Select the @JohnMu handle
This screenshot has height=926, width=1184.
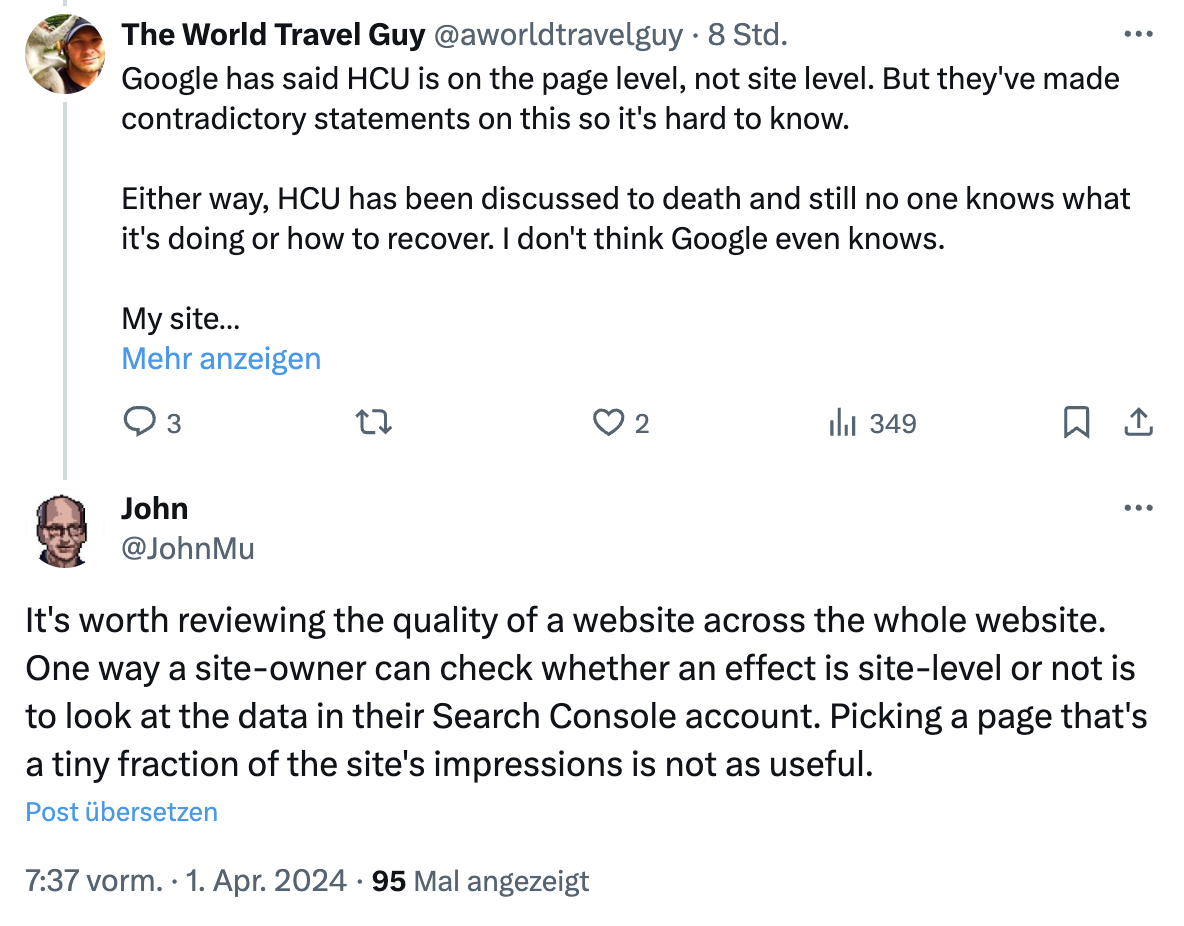[189, 548]
